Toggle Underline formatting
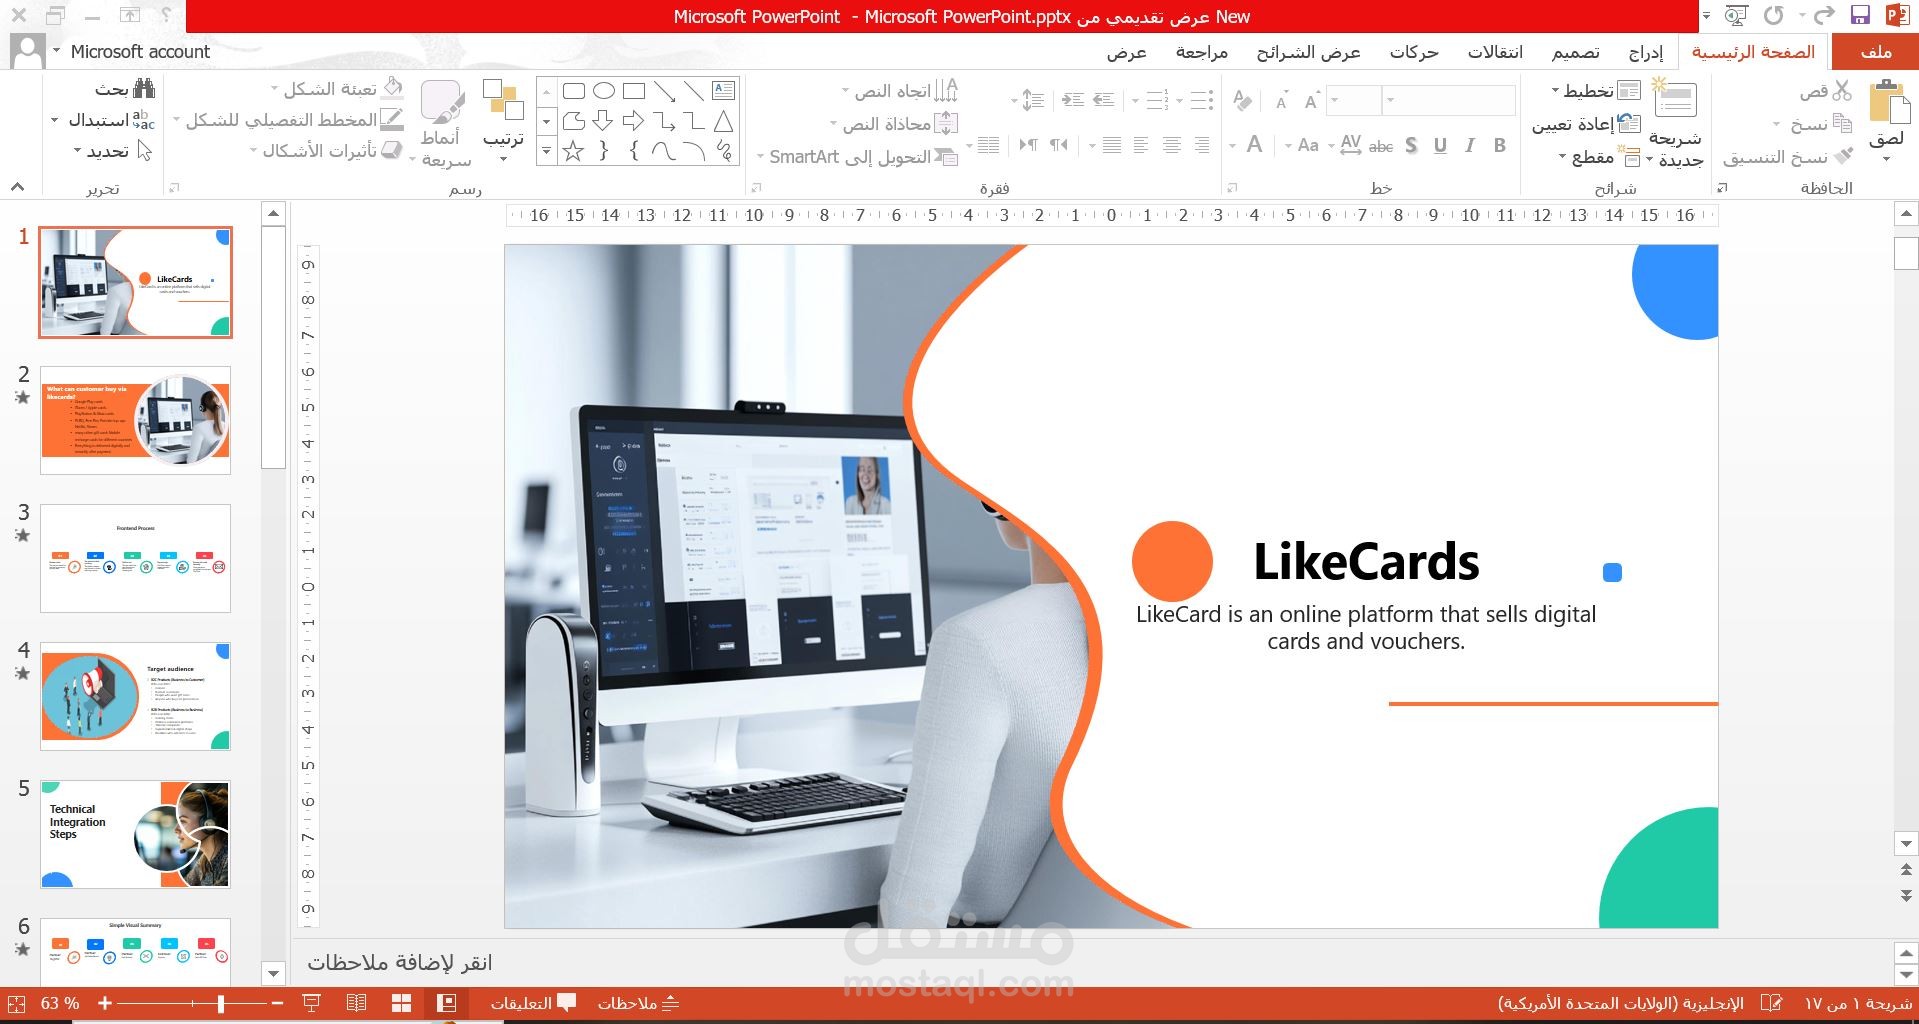 [1440, 146]
